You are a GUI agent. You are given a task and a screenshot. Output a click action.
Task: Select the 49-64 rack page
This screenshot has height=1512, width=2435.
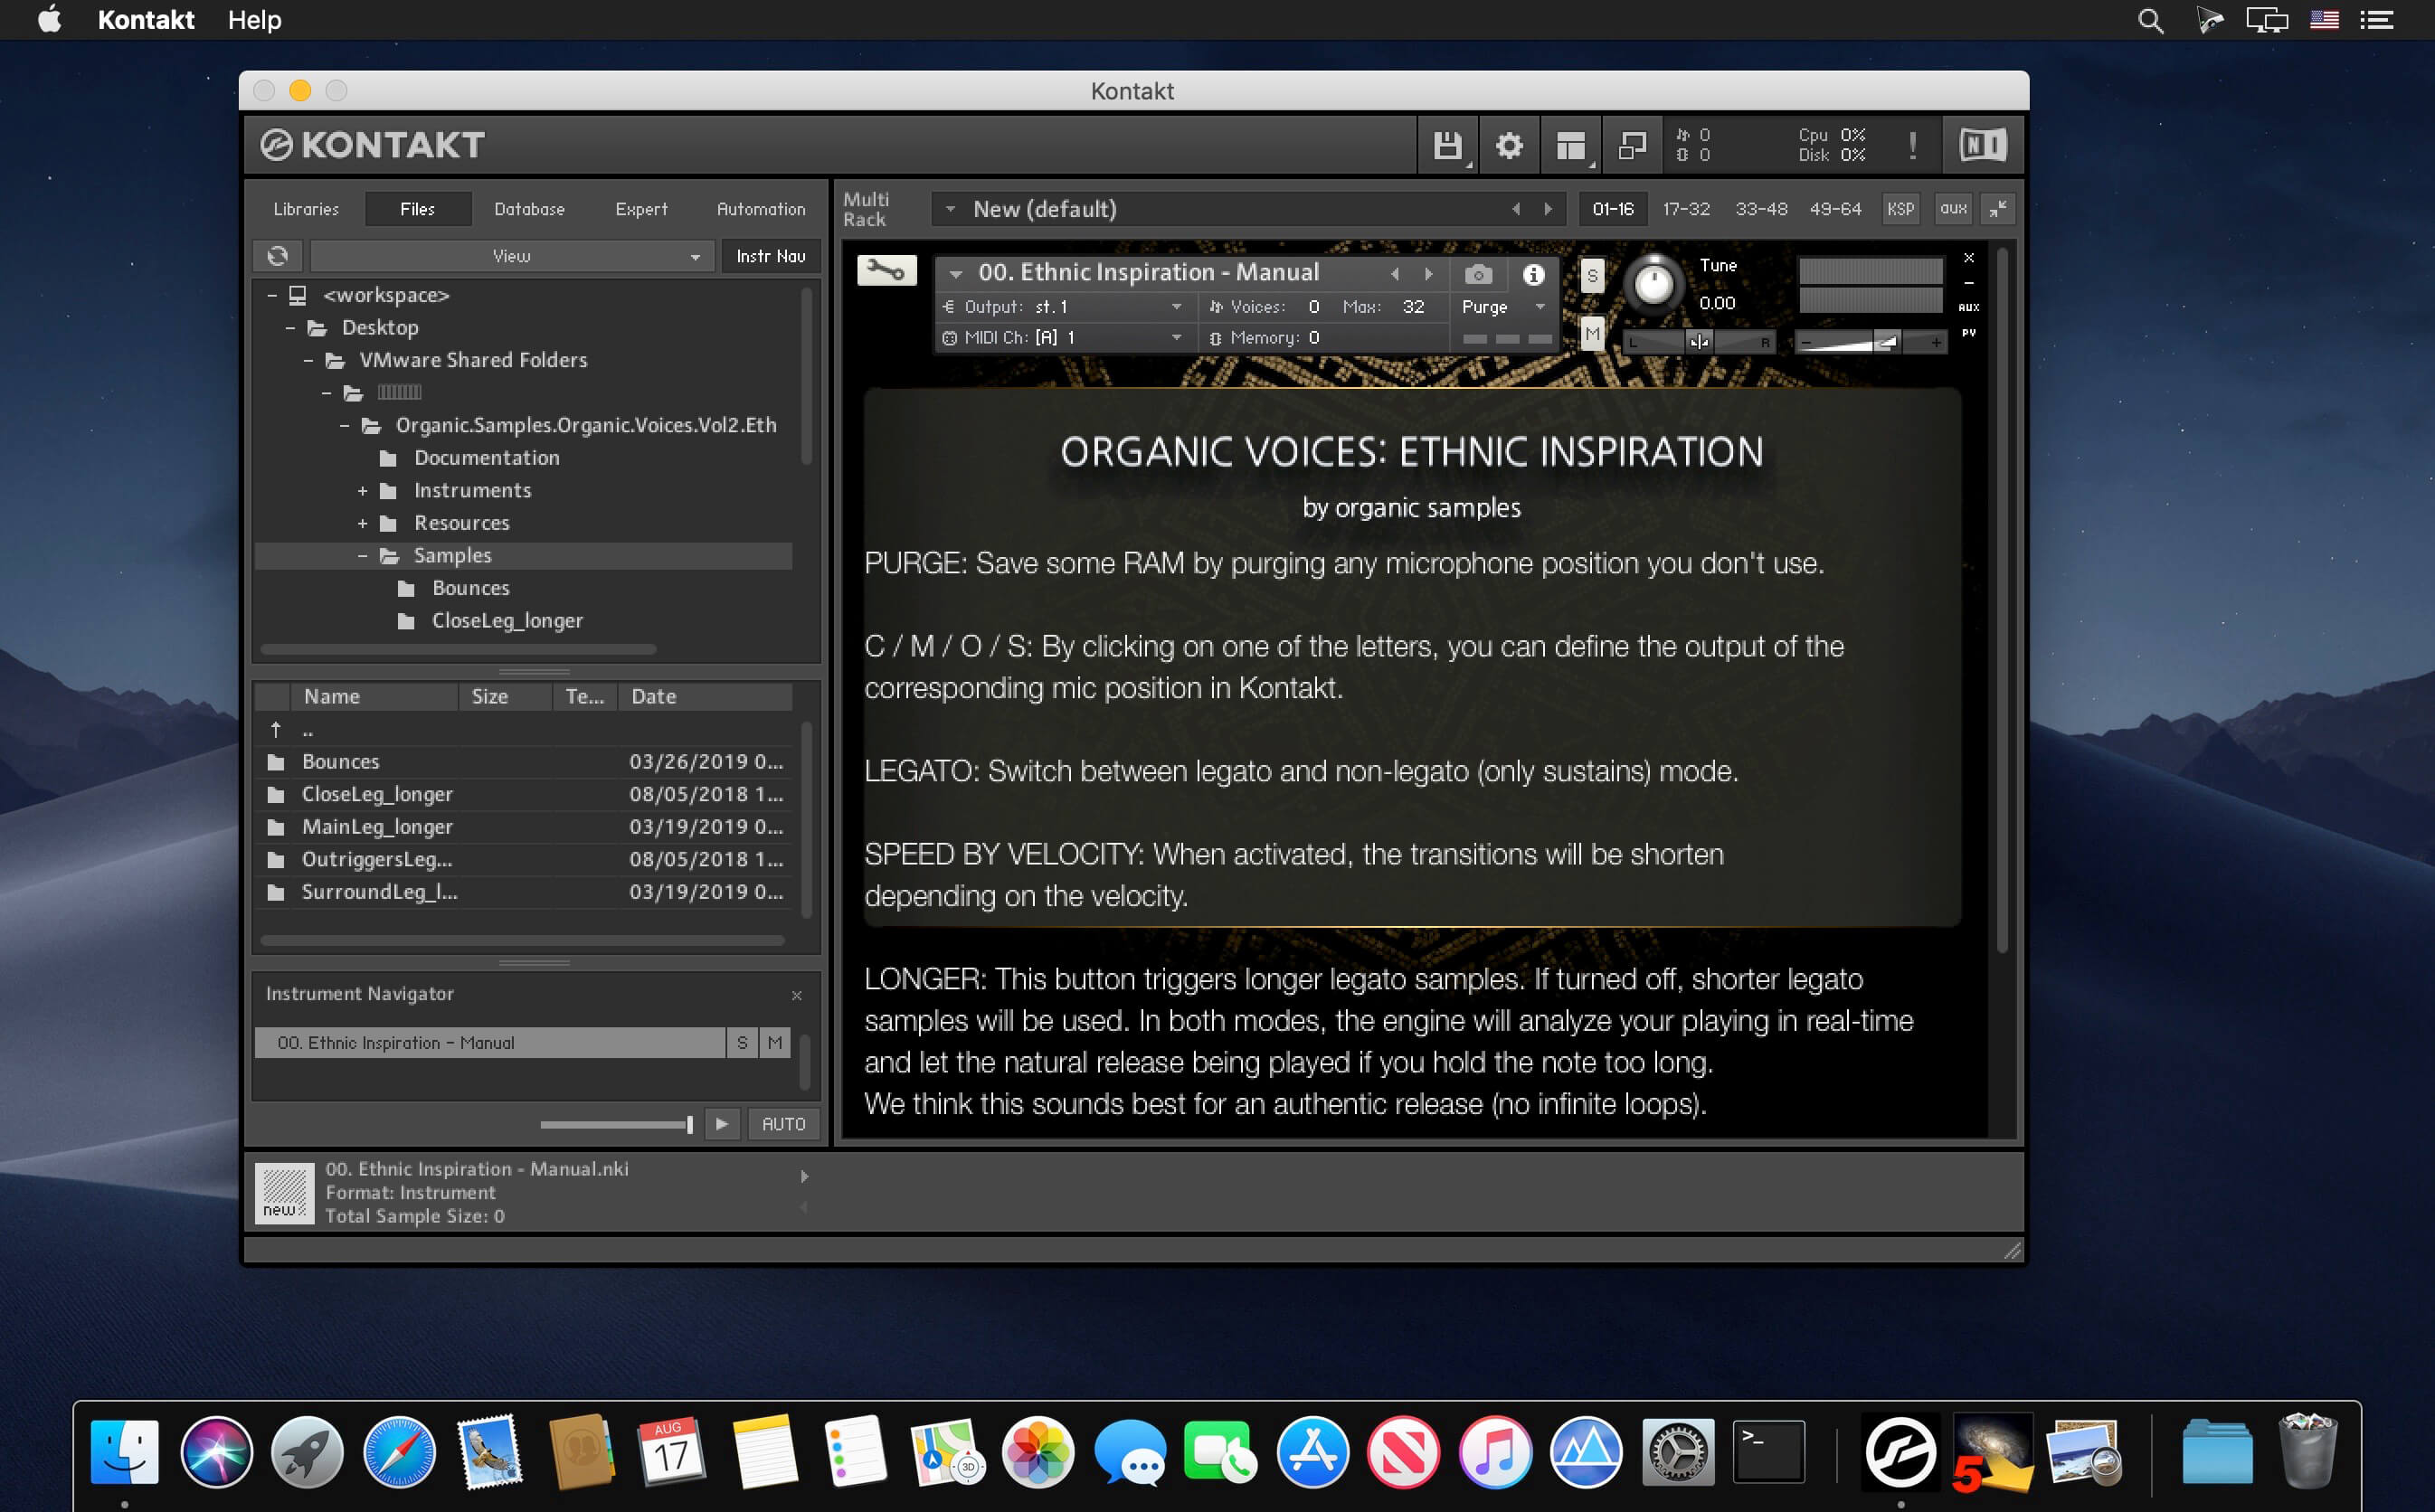[x=1835, y=209]
